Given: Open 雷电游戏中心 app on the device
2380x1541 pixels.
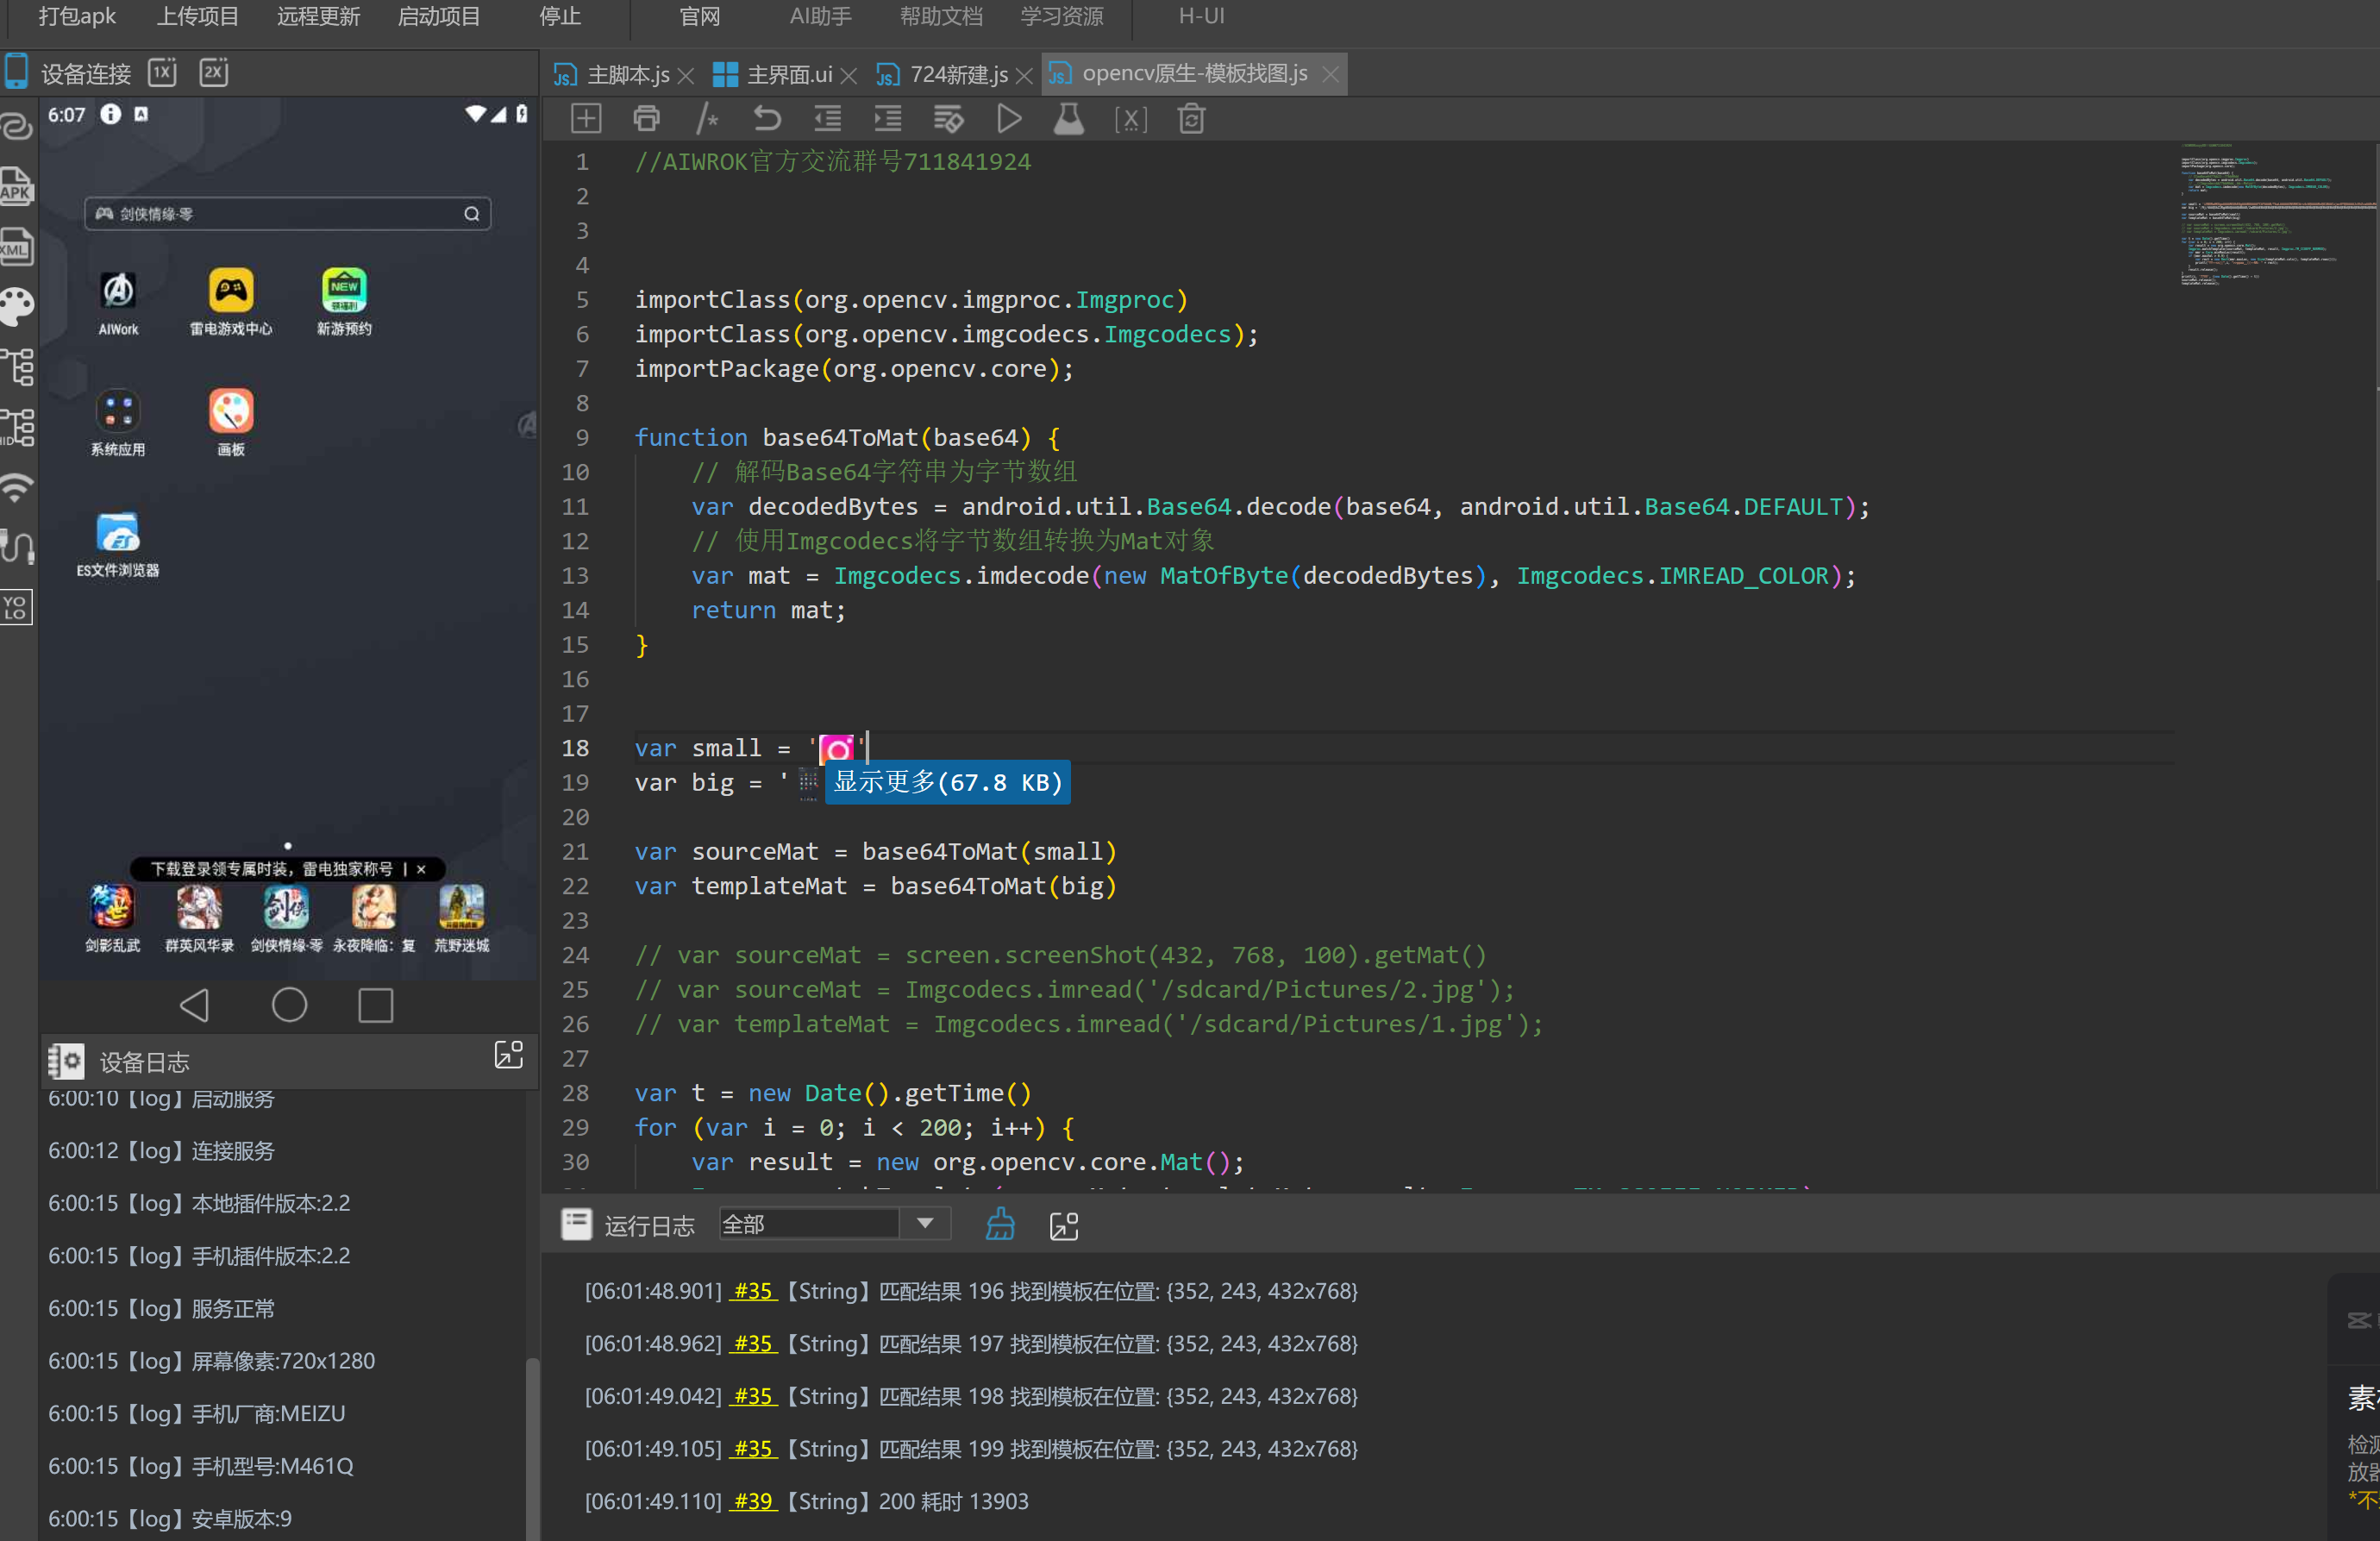Looking at the screenshot, I should tap(231, 302).
